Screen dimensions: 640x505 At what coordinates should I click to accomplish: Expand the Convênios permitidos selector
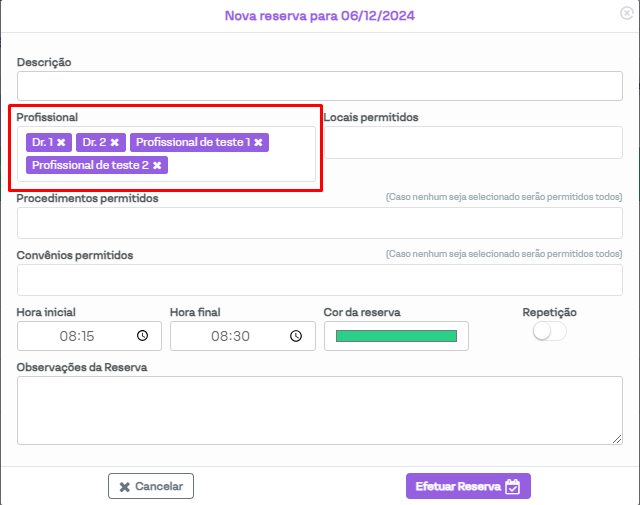click(319, 280)
